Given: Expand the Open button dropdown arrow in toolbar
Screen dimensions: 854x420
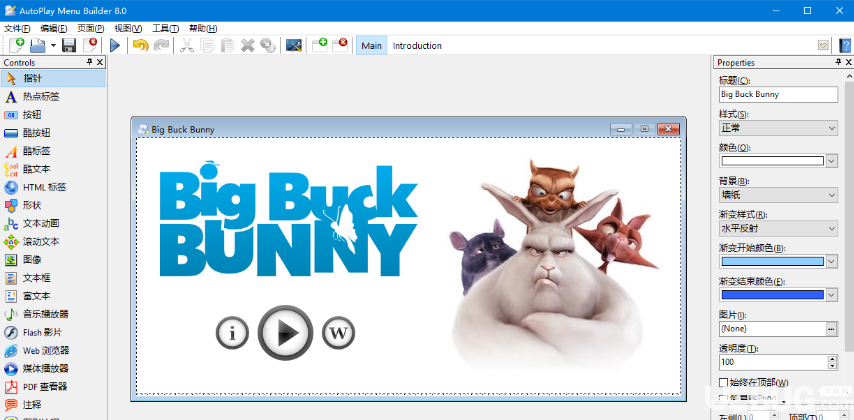Looking at the screenshot, I should coord(53,45).
